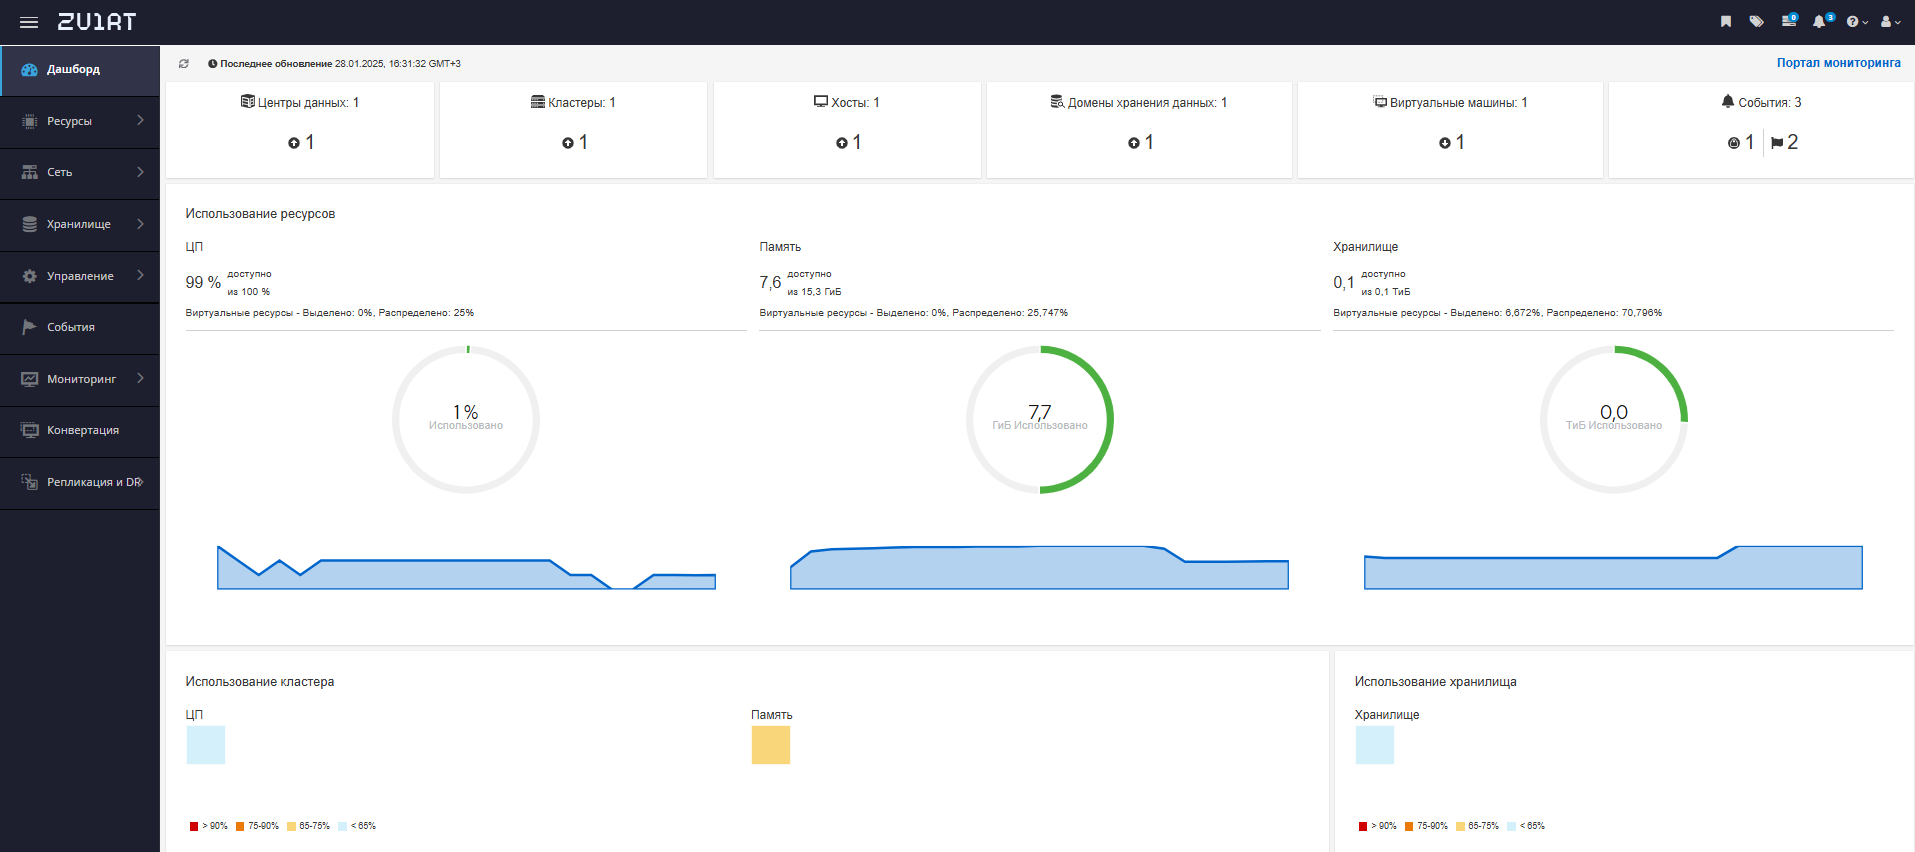
Task: Open Сеть sidebar item
Action: coord(80,173)
